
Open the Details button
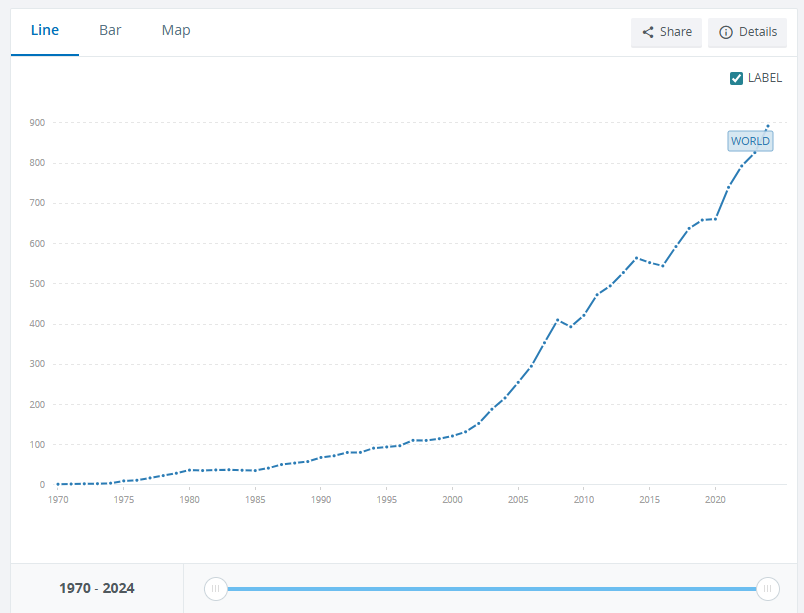click(747, 32)
